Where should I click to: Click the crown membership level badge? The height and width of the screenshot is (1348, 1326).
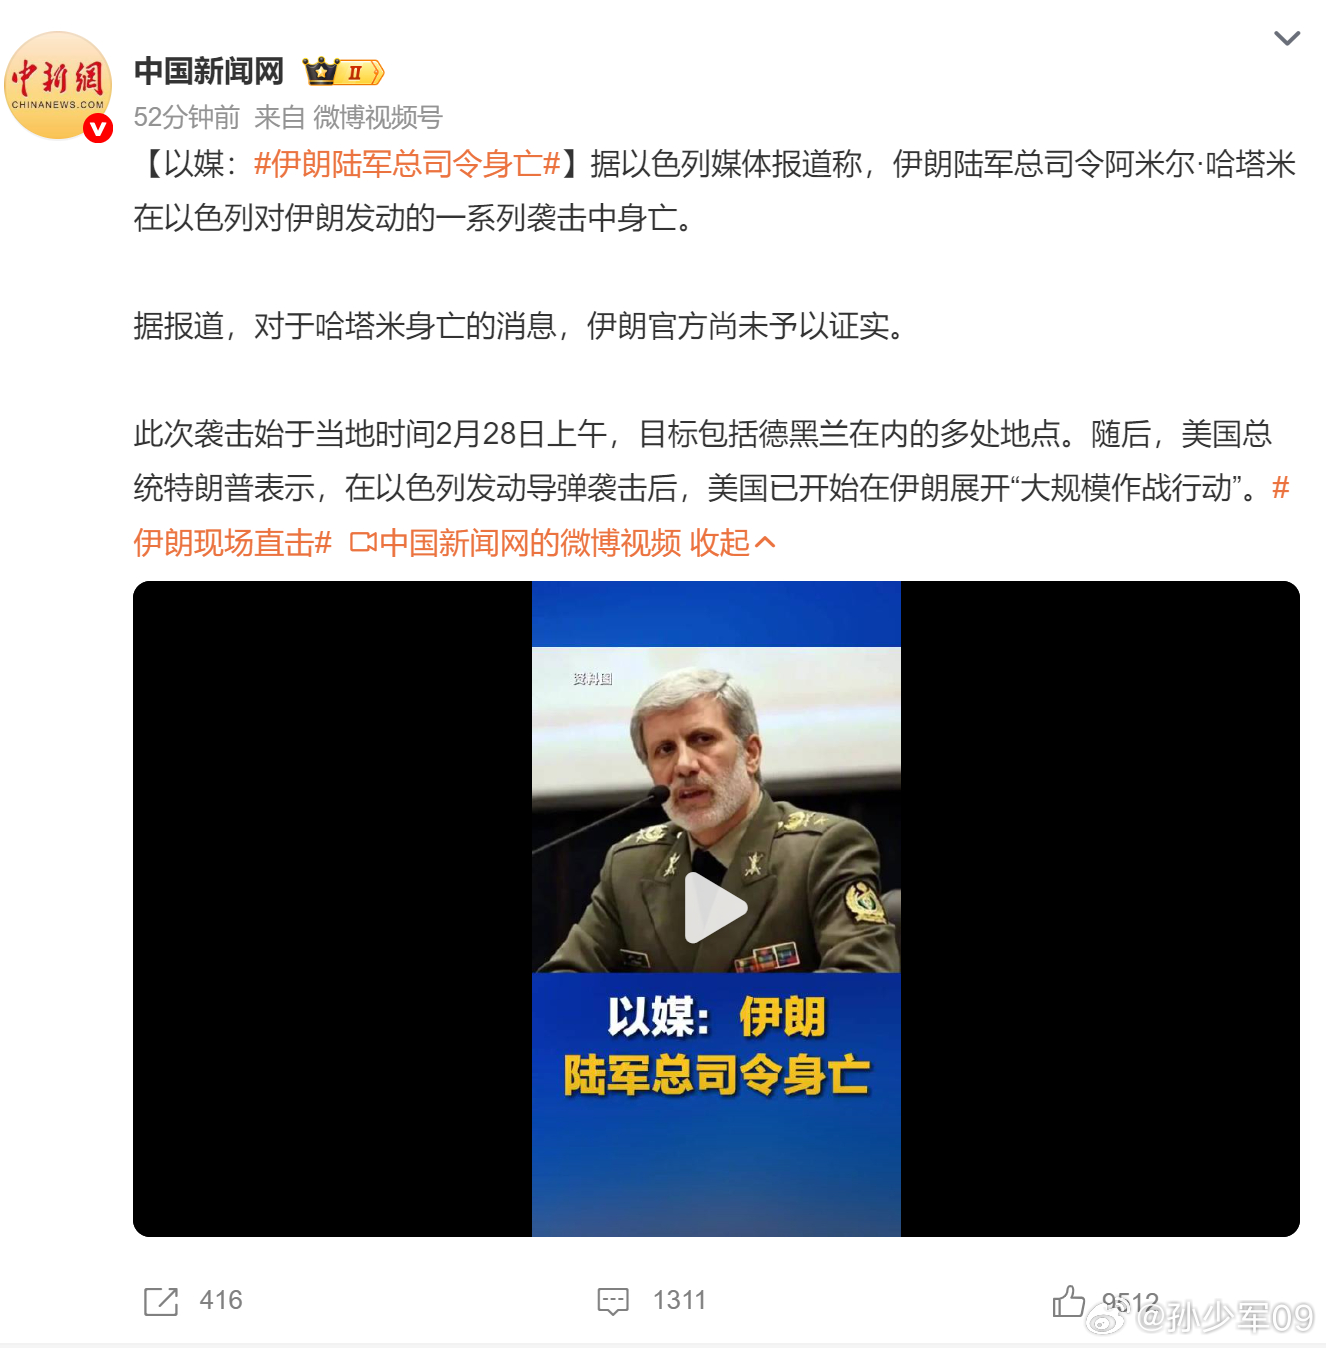click(344, 72)
